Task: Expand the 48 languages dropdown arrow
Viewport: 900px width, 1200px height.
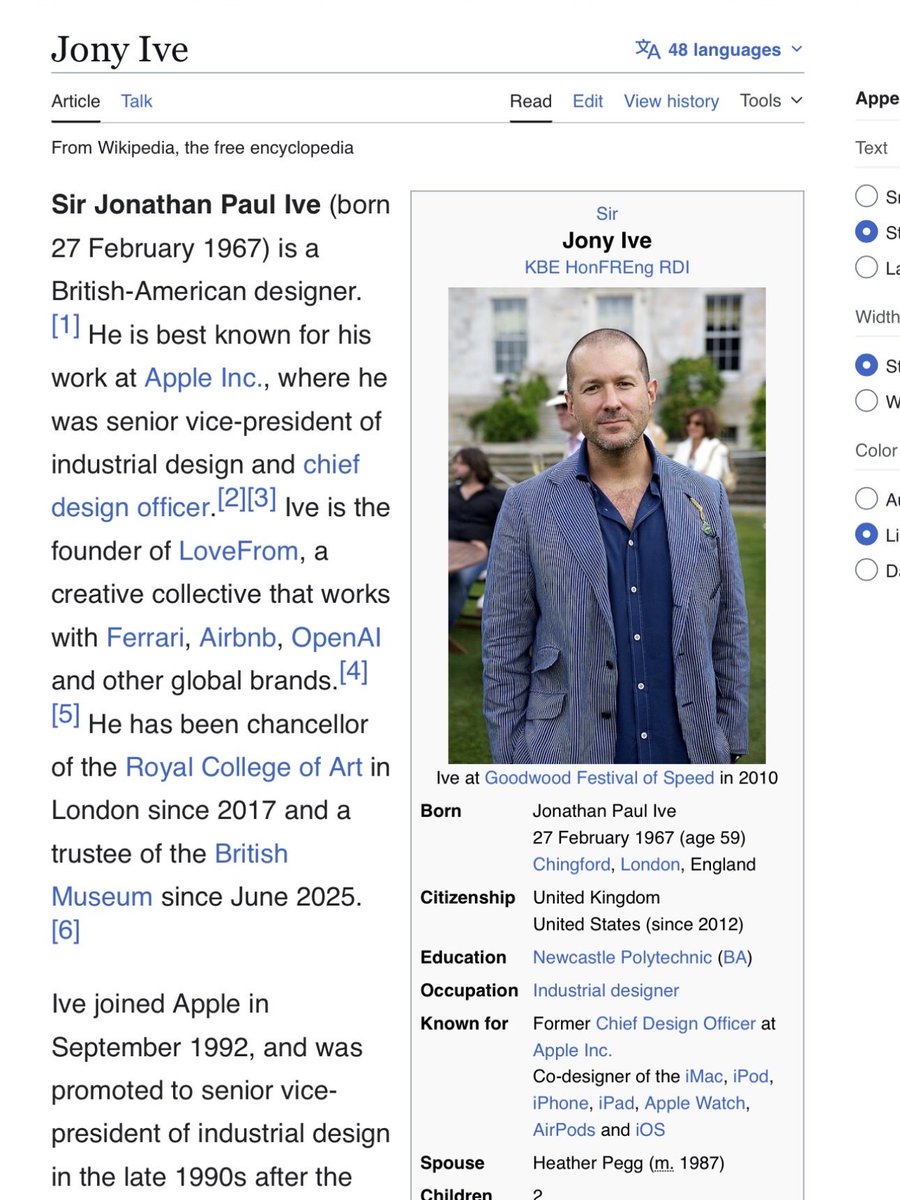Action: click(x=796, y=49)
